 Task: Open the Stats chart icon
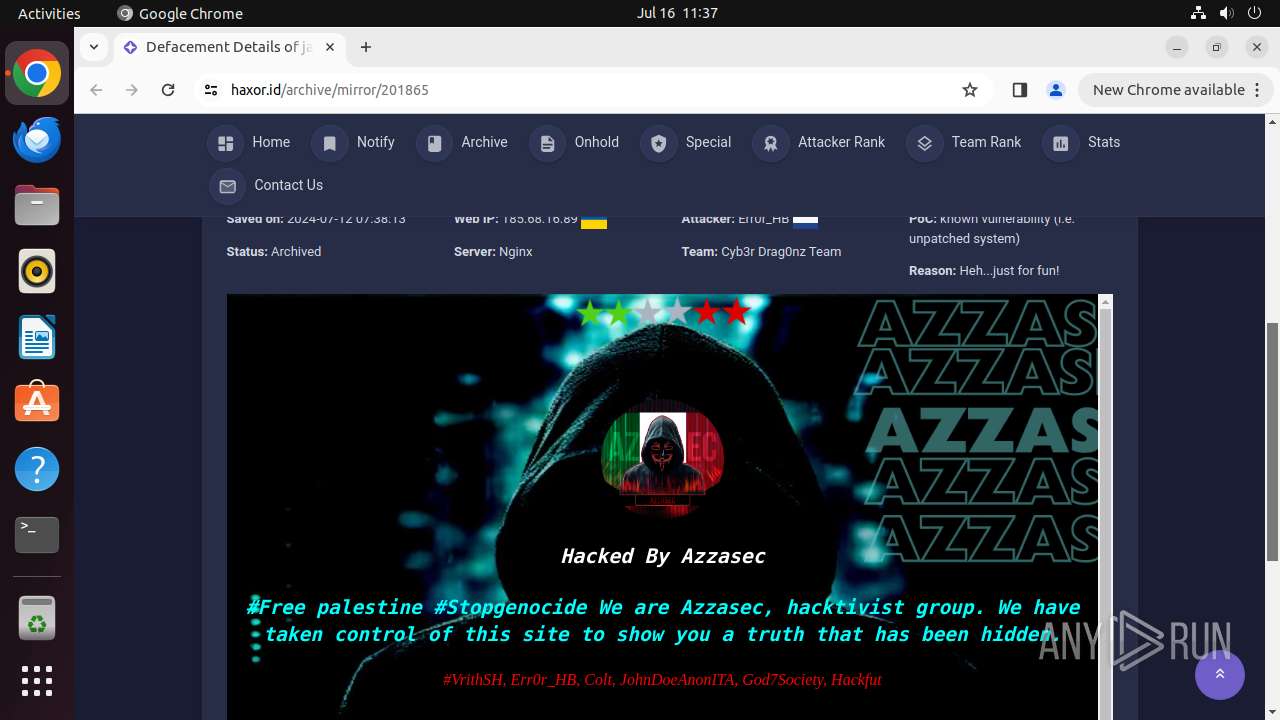click(x=1061, y=143)
